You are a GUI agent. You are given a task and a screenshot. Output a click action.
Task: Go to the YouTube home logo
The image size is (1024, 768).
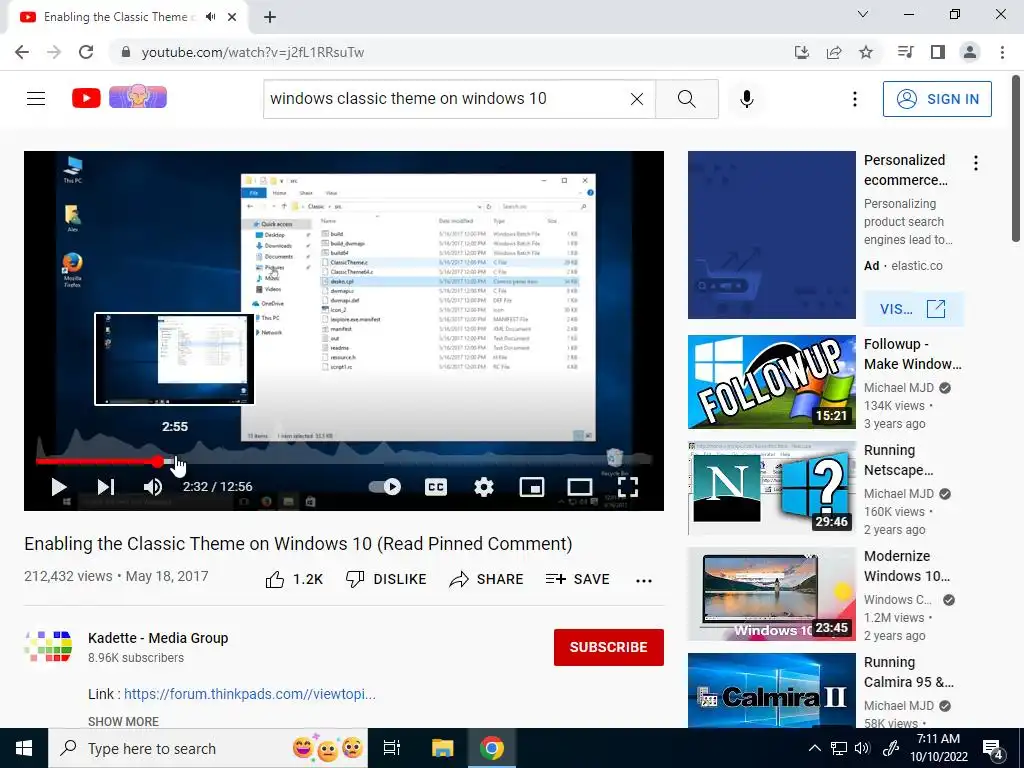tap(86, 98)
